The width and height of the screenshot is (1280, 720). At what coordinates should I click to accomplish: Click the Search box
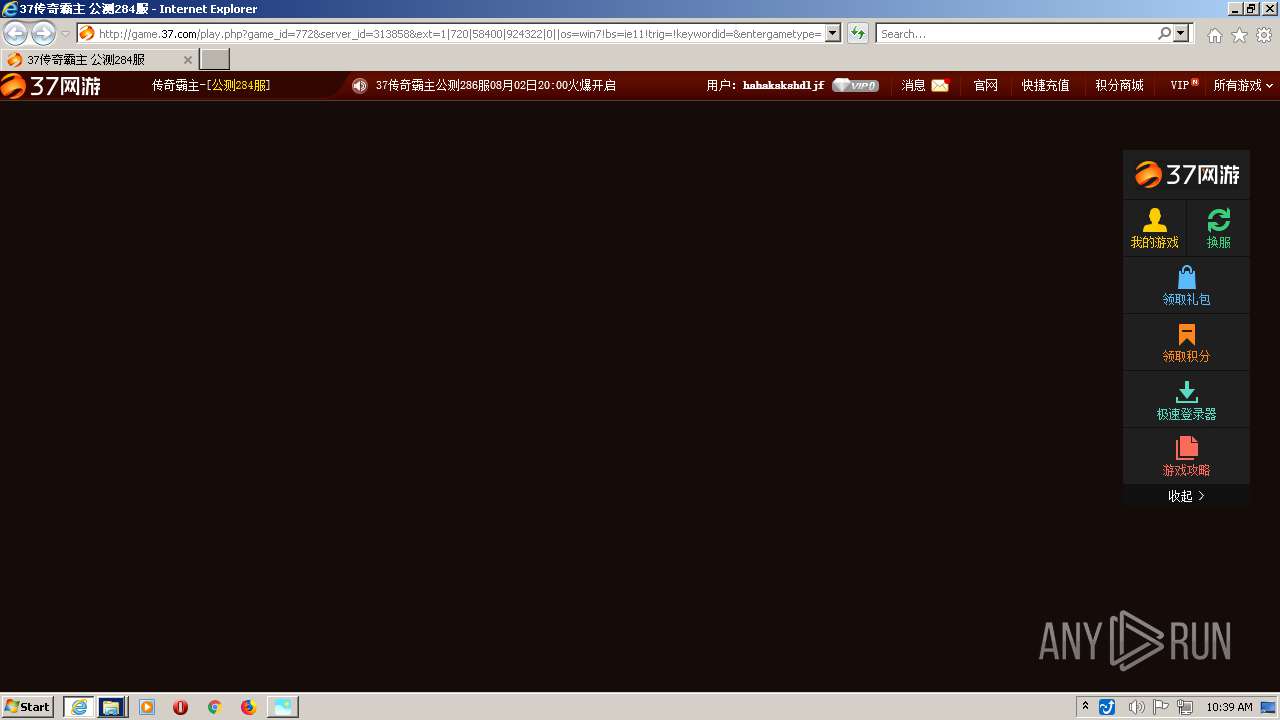(x=1016, y=34)
